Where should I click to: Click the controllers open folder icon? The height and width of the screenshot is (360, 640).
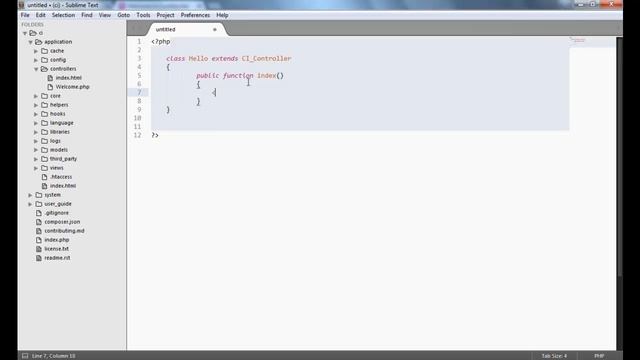(x=44, y=69)
